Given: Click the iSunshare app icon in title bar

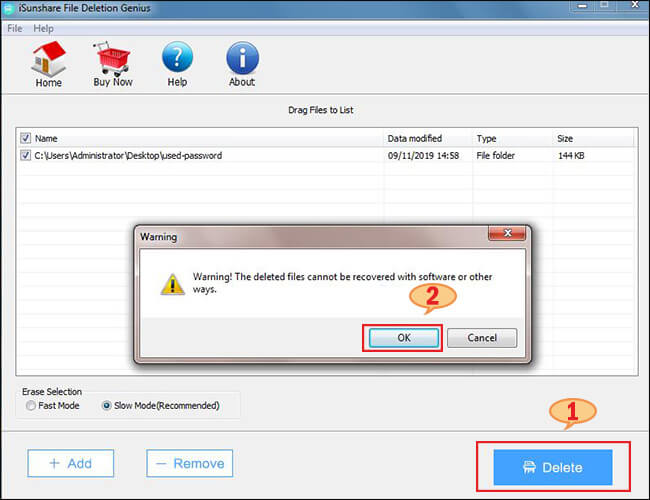Looking at the screenshot, I should 9,8.
